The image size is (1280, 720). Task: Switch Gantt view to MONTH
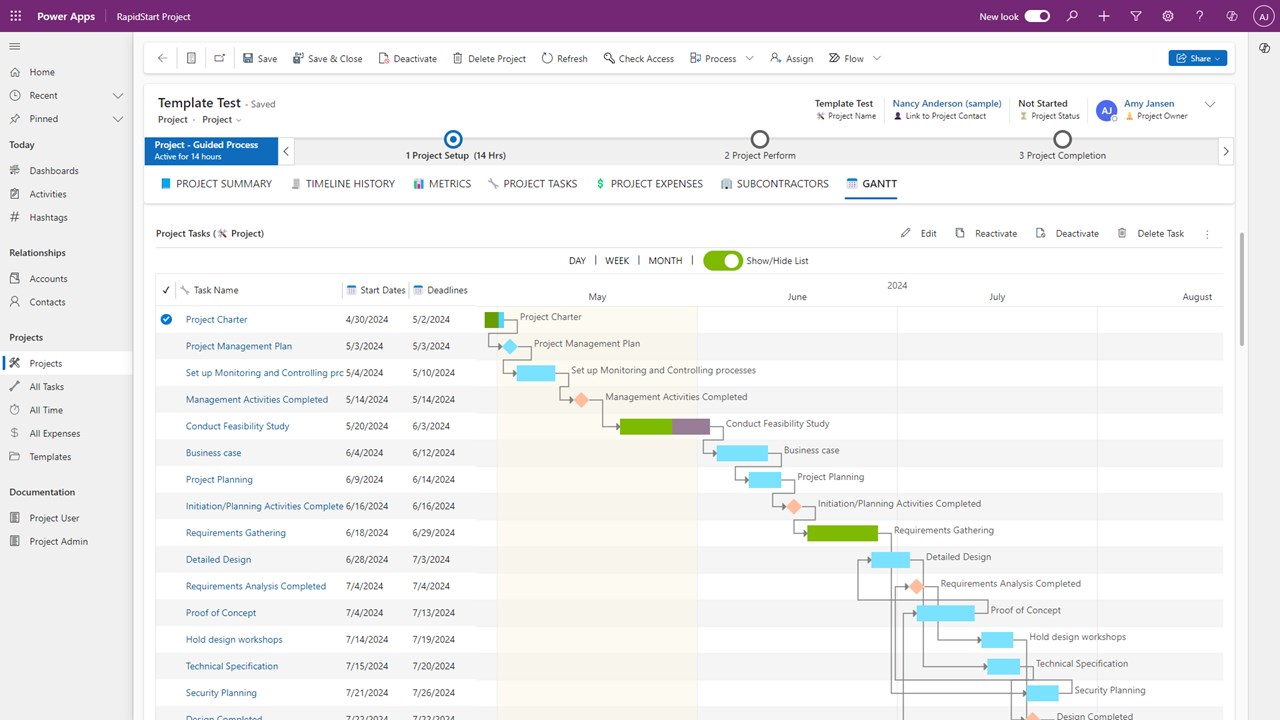coord(665,261)
